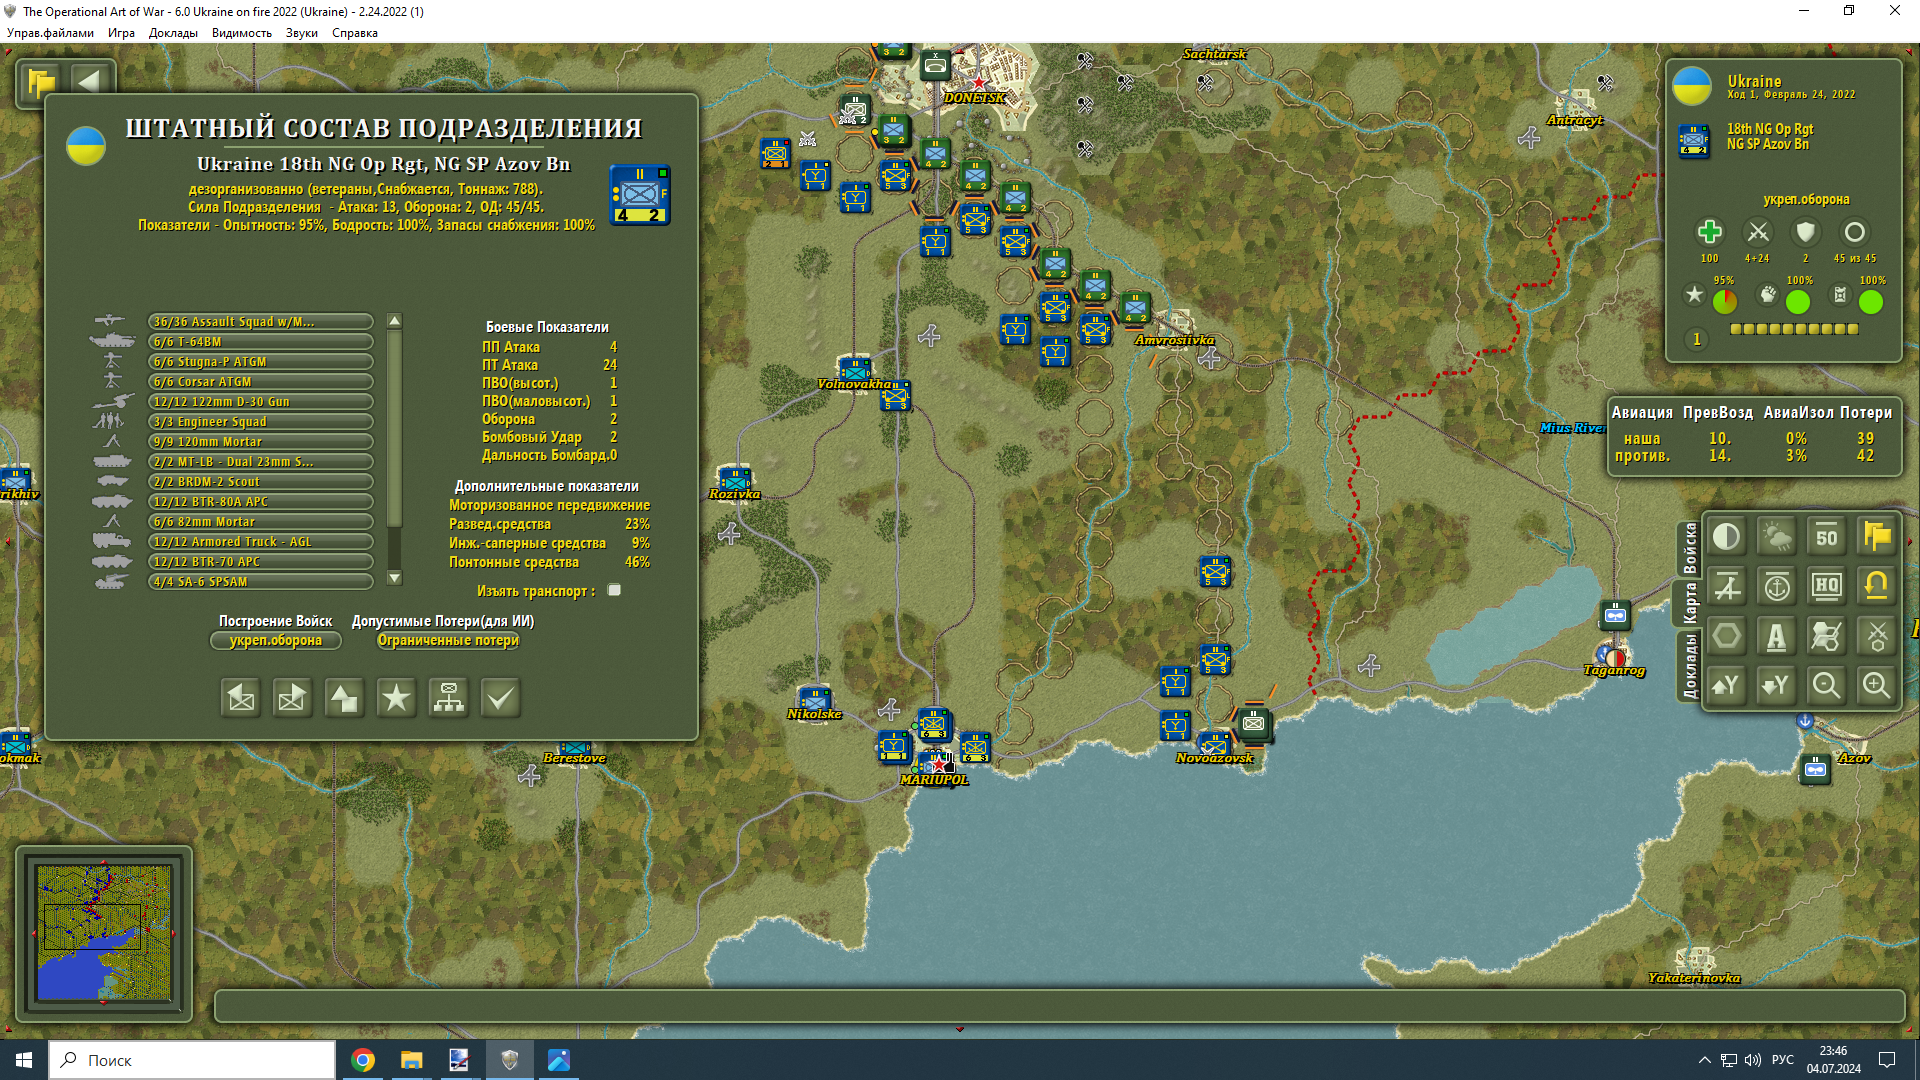Select the '36/36 Assault Squad' equipment row
Image resolution: width=1920 pixels, height=1080 pixels.
tap(261, 322)
